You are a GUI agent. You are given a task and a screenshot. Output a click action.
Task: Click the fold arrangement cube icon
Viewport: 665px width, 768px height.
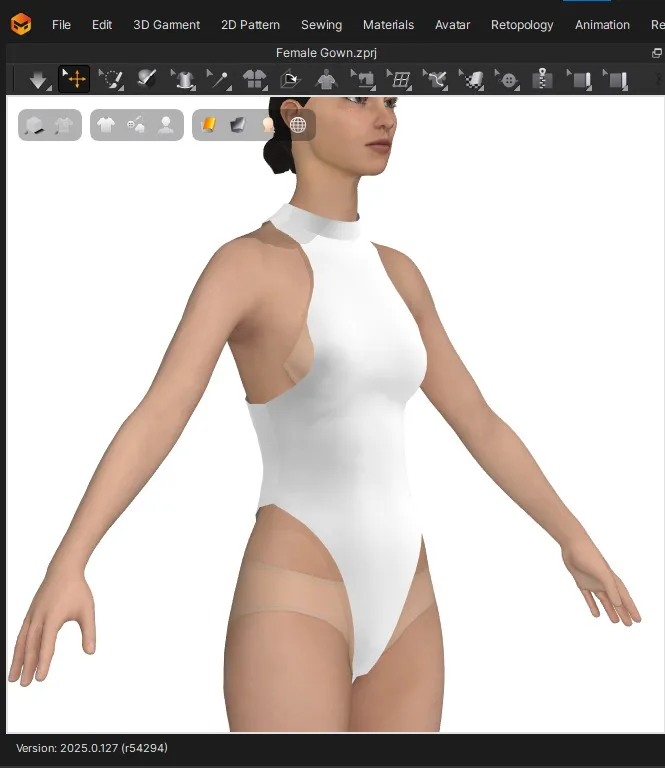(x=290, y=79)
